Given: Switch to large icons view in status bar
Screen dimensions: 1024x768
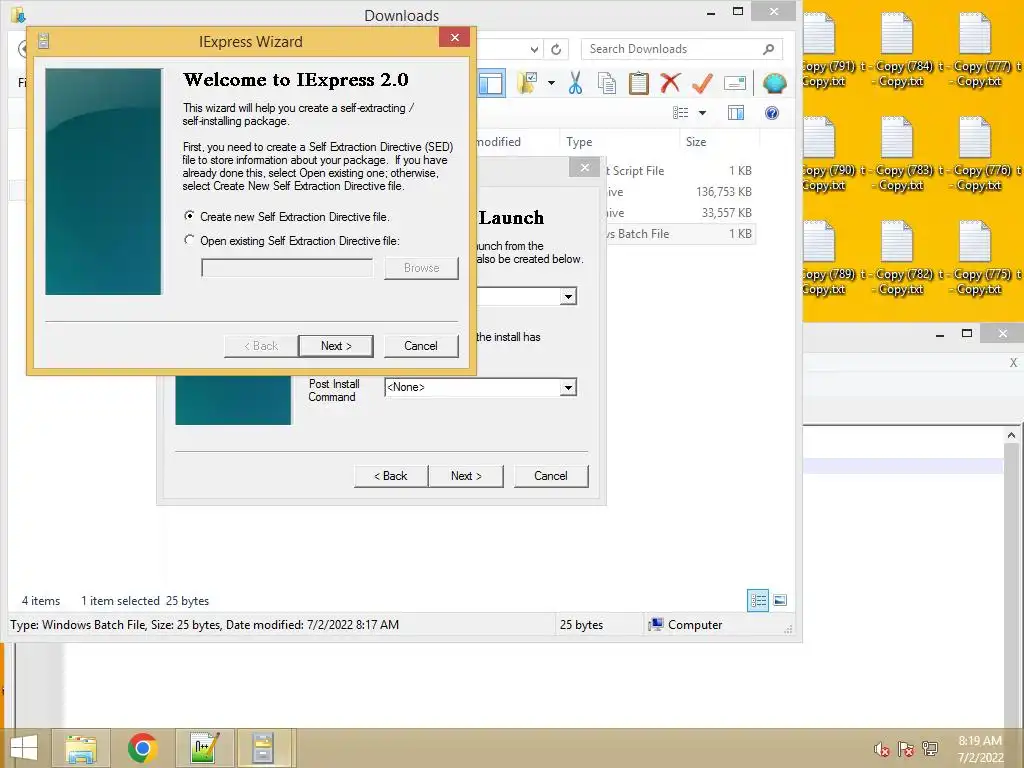Looking at the screenshot, I should coord(780,600).
